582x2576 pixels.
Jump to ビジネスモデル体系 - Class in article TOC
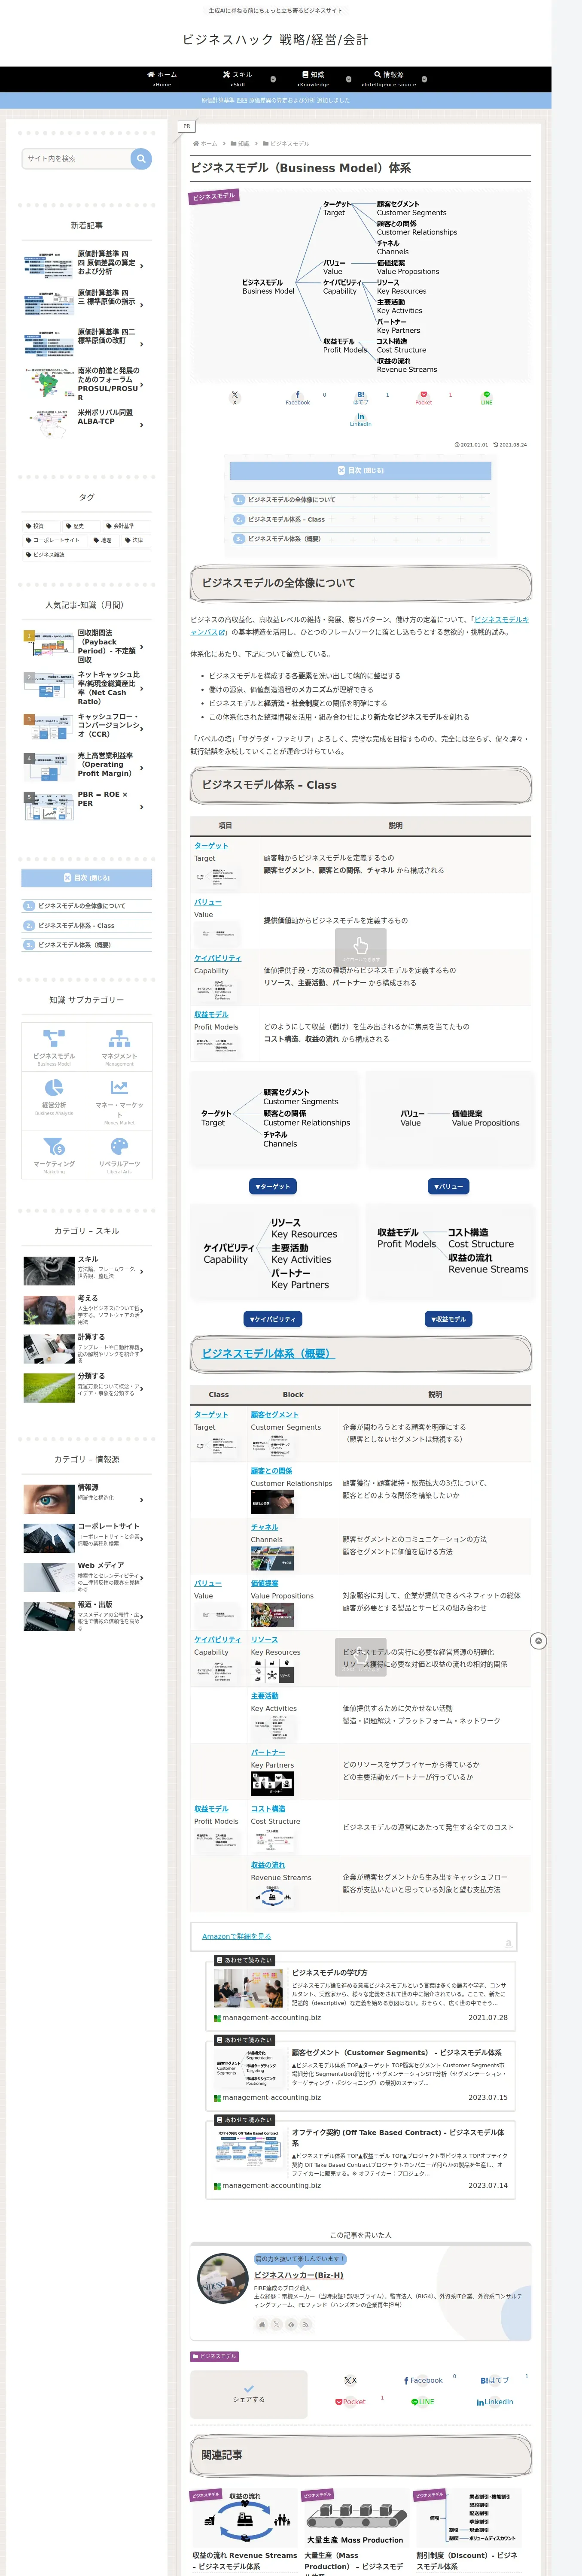click(286, 520)
